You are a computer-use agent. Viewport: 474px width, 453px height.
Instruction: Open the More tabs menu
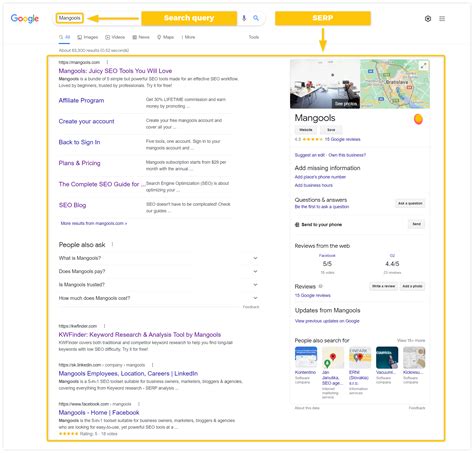click(188, 37)
